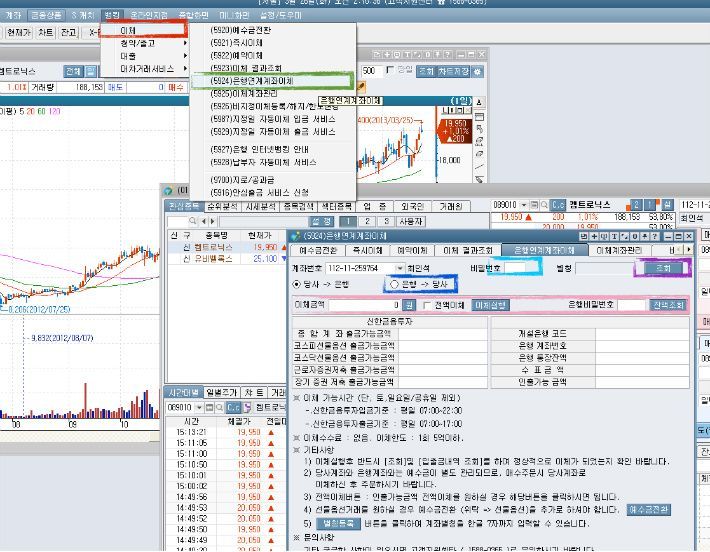The height and width of the screenshot is (552, 710).
Task: Open the 금융상품 top menu
Action: coord(47,15)
